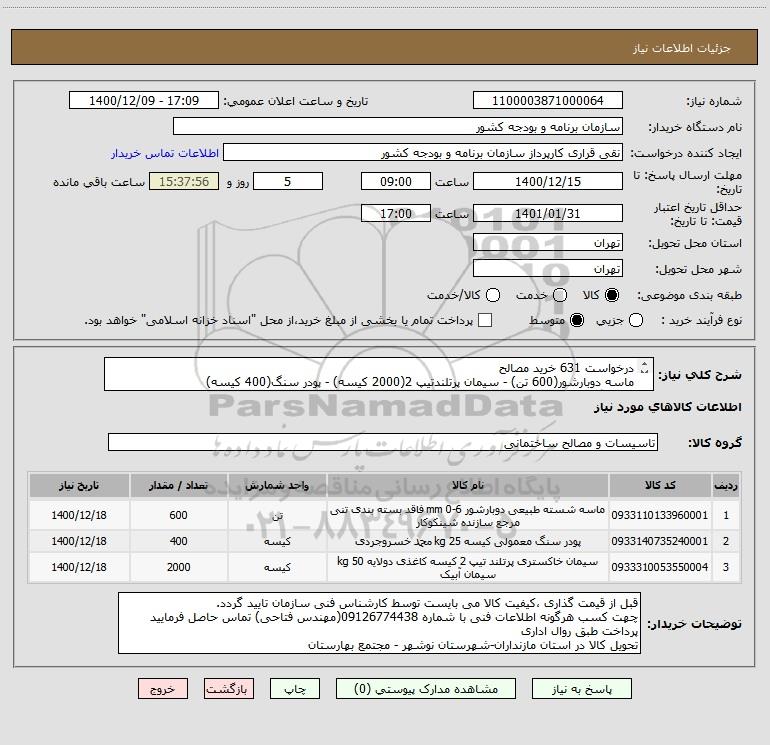The image size is (770, 745).
Task: Click the توضیحات خریدار text area
Action: pos(379,623)
